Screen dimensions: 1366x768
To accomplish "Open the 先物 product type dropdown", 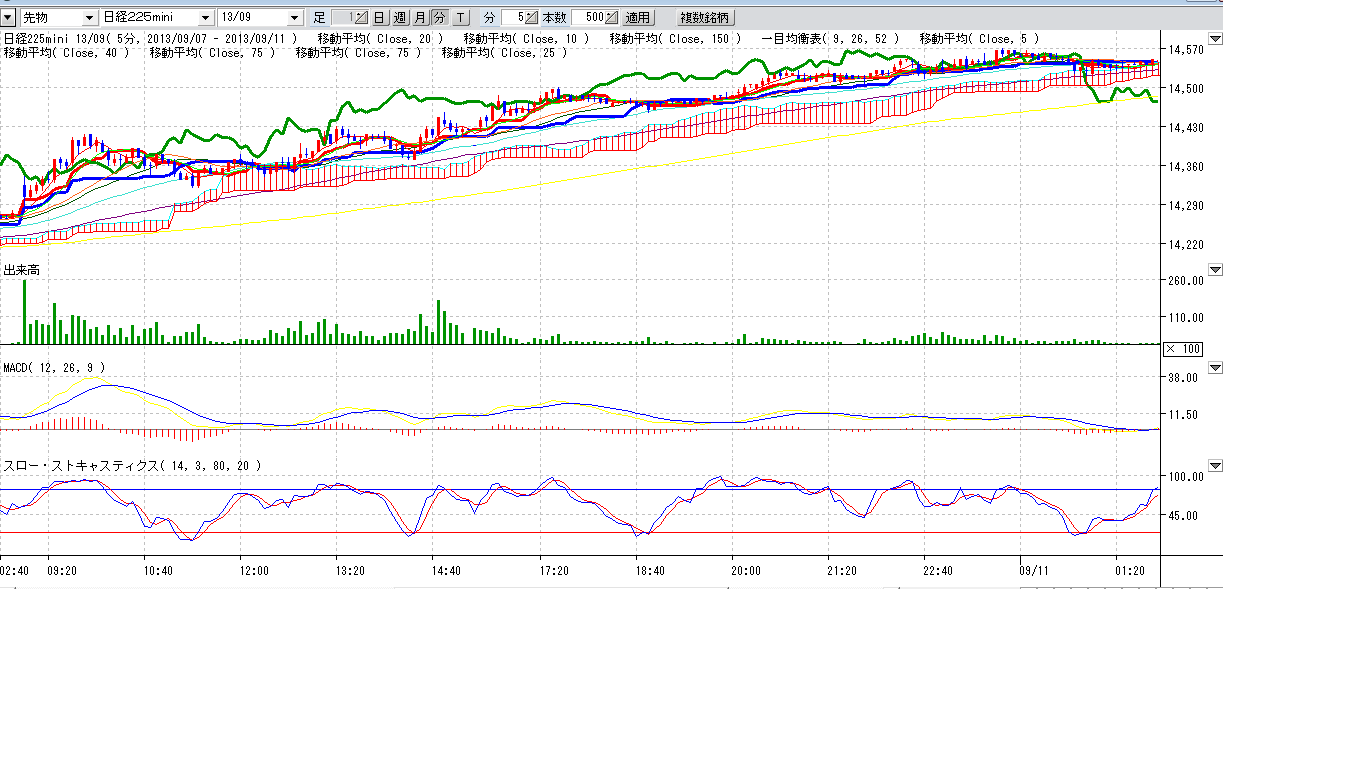I will [89, 18].
